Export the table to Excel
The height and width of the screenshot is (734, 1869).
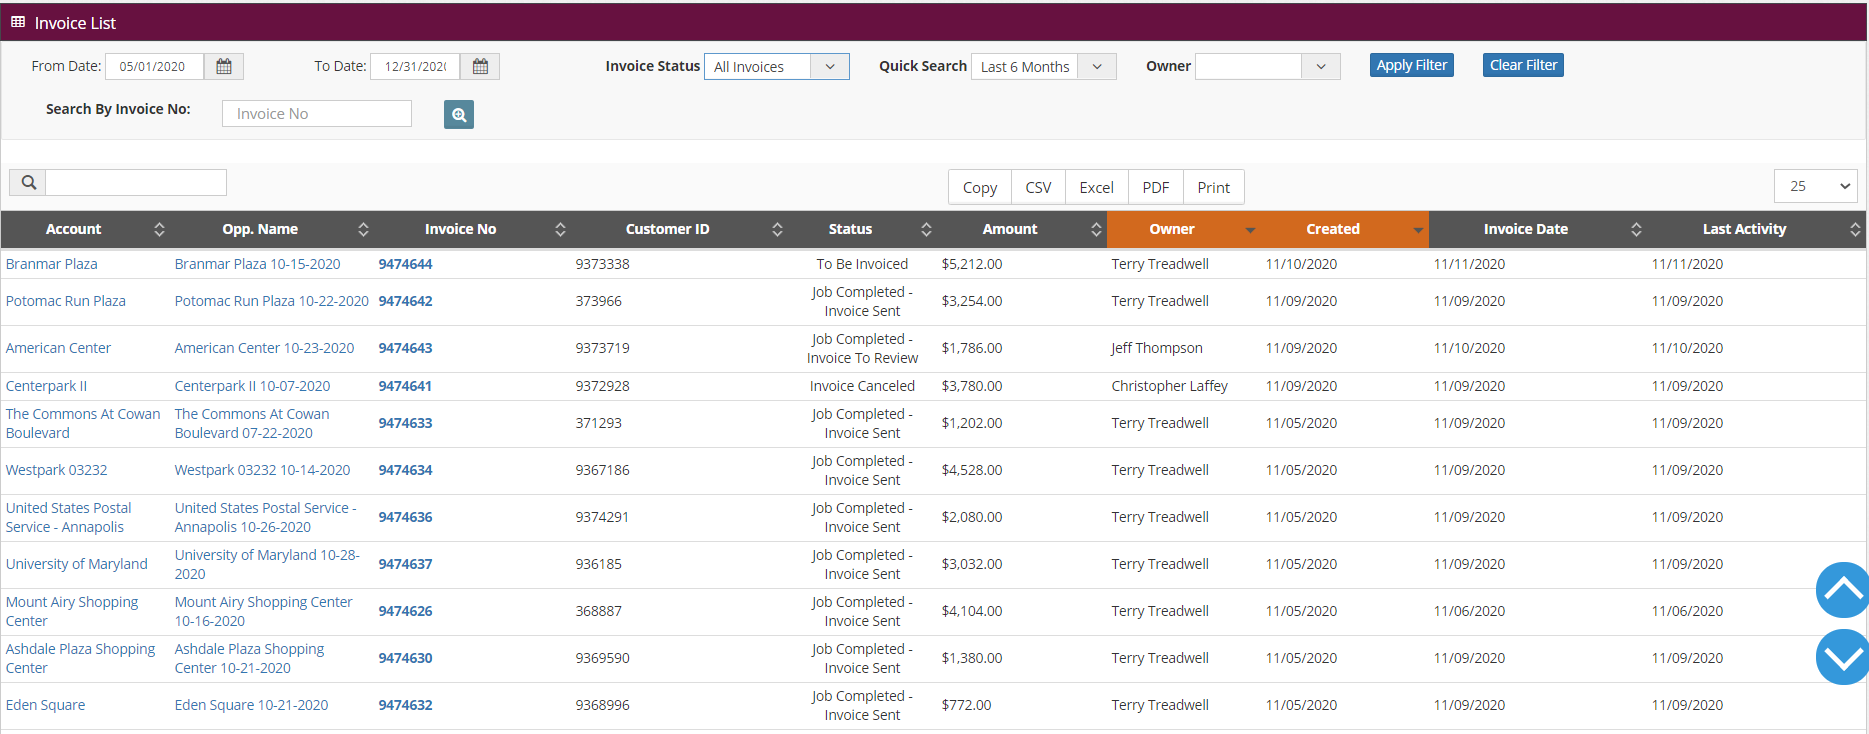pyautogui.click(x=1096, y=187)
